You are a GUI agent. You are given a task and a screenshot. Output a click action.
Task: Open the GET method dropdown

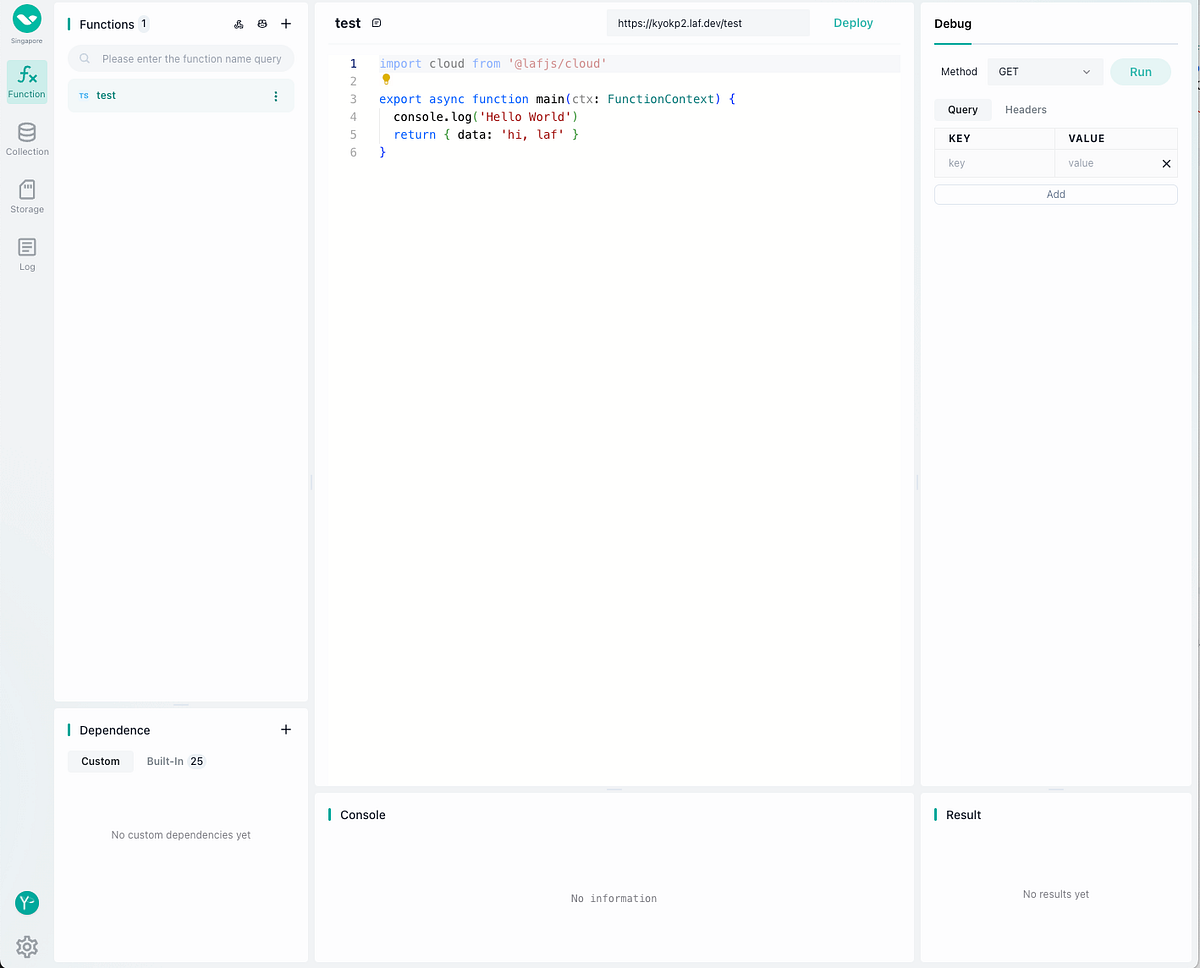click(1045, 71)
